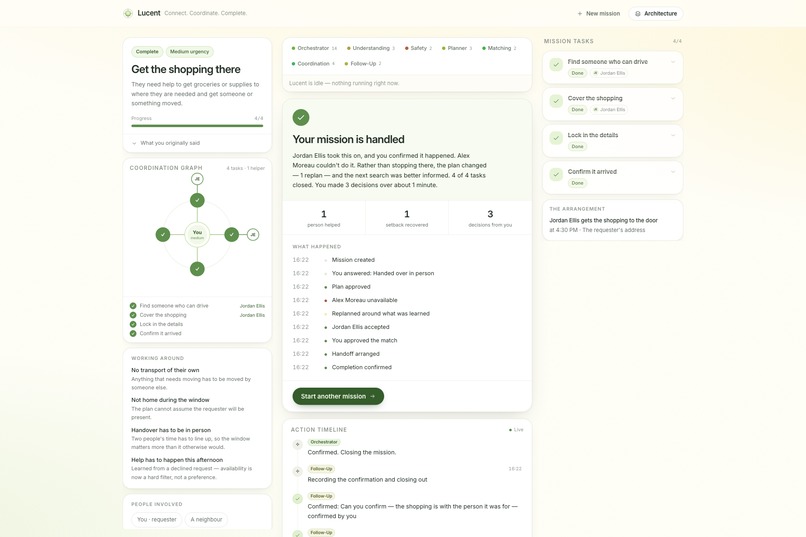Start a New mission
This screenshot has height=537, width=806.
598,14
